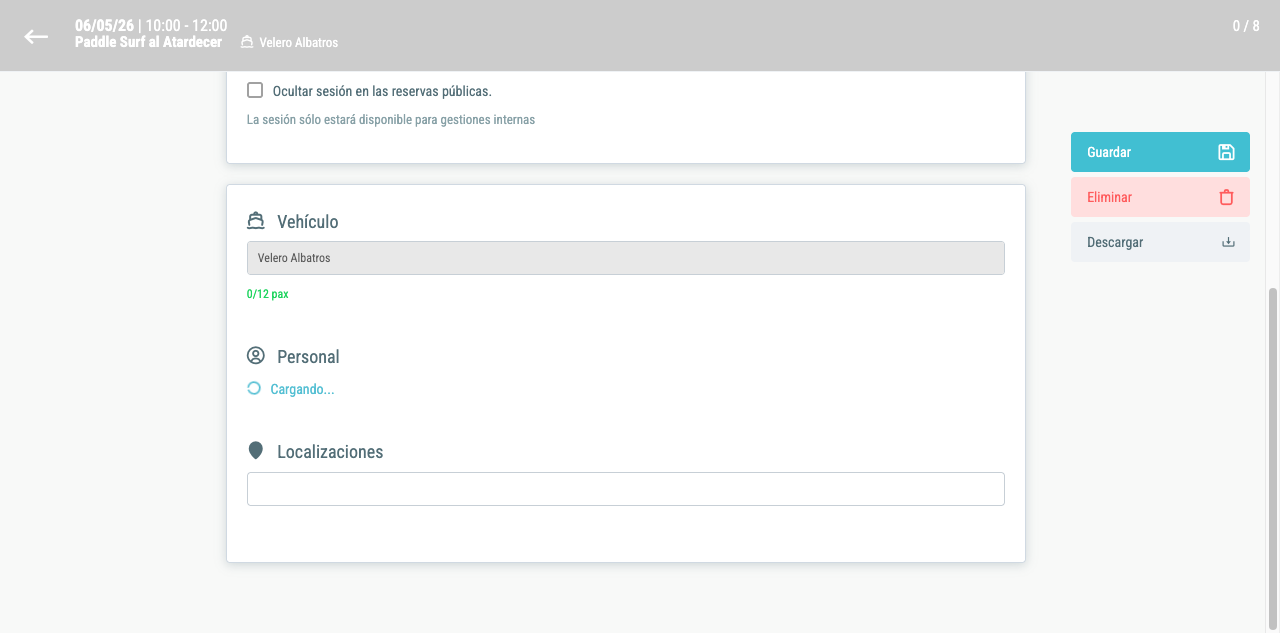Screen dimensions: 1280x633
Task: Click the Cargando... loading text
Action: point(302,389)
